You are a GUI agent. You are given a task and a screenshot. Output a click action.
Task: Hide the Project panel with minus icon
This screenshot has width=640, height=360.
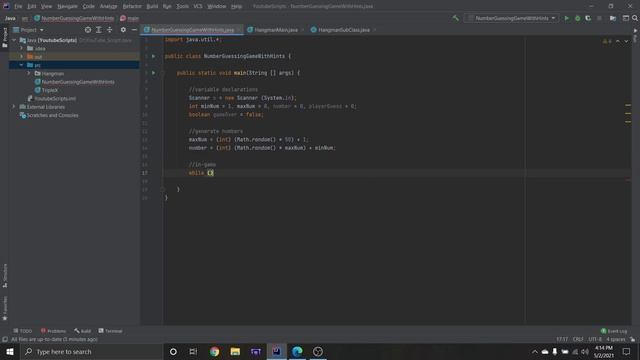pyautogui.click(x=134, y=30)
